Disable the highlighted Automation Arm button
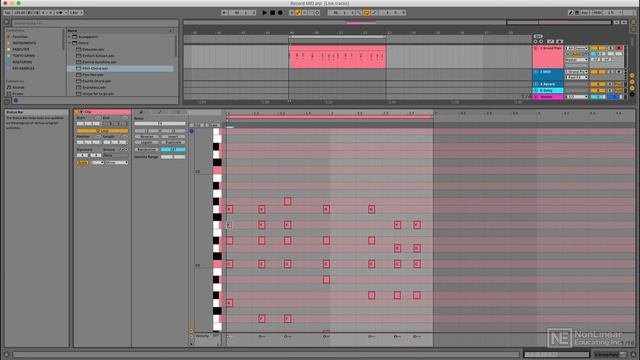640x360 pixels. [298, 13]
